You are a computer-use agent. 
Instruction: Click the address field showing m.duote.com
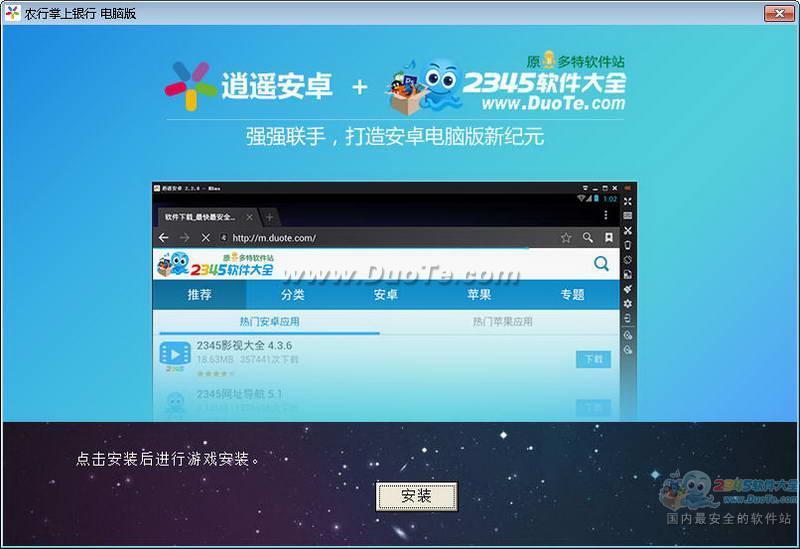(x=388, y=238)
